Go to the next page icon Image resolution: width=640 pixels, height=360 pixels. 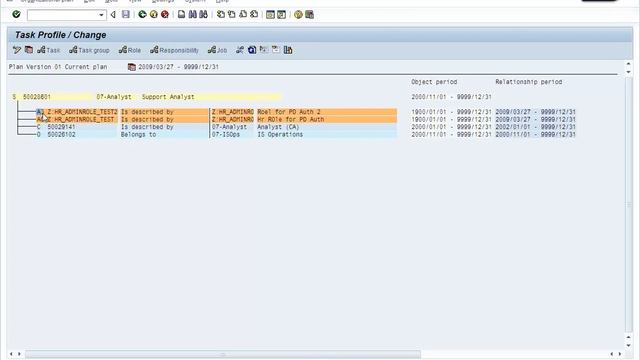[x=243, y=15]
